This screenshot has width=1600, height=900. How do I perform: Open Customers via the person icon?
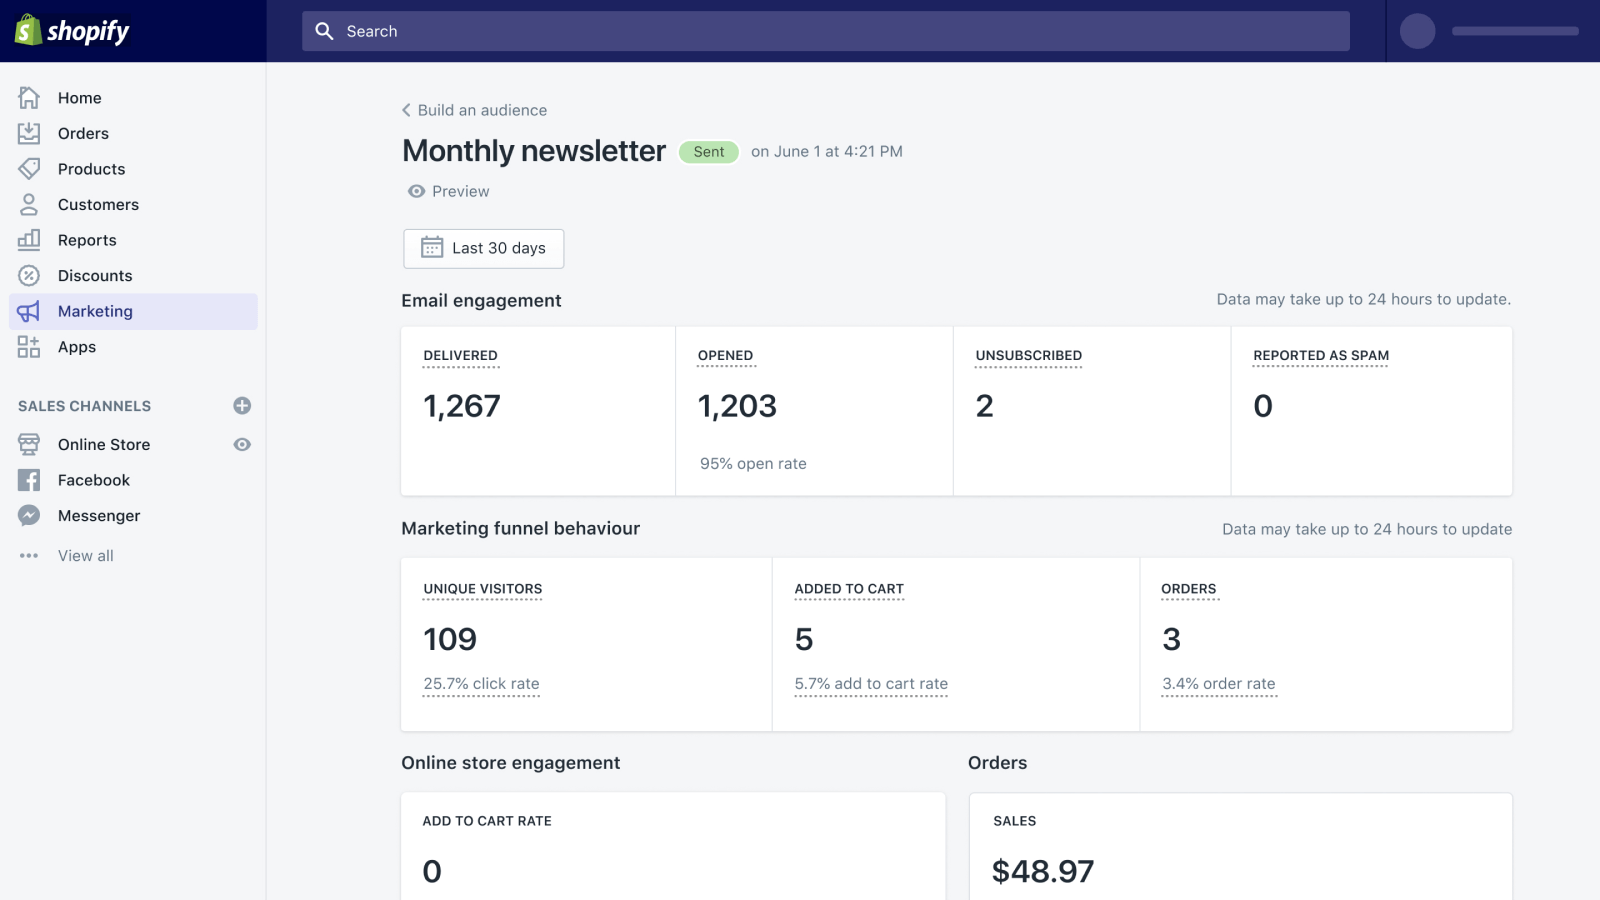[29, 204]
